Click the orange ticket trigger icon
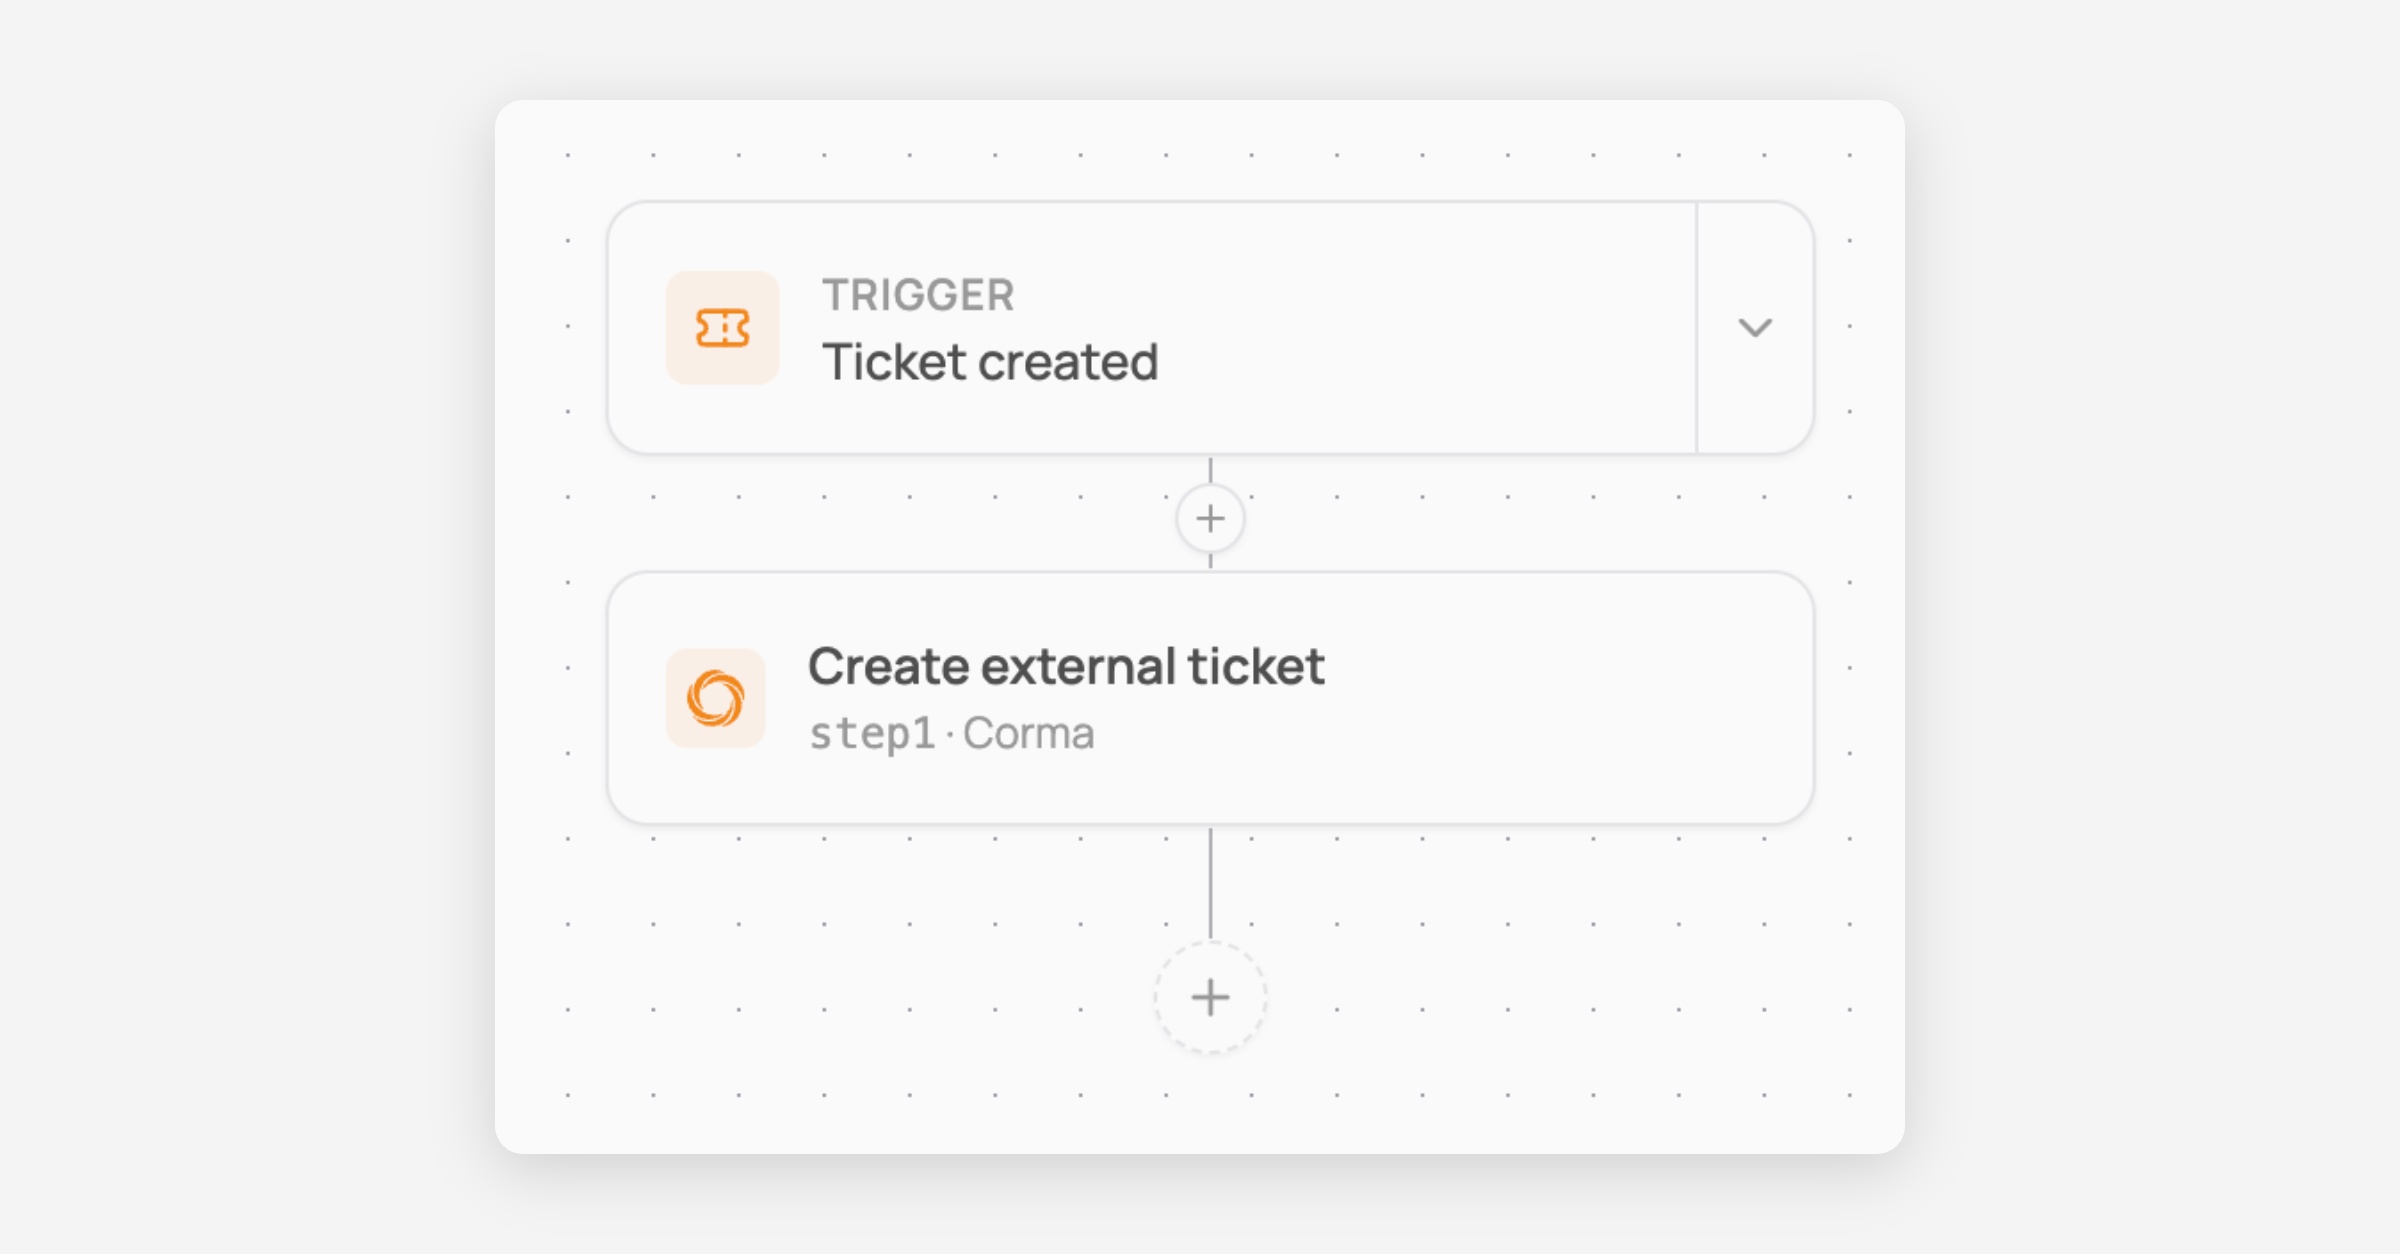 click(x=722, y=328)
